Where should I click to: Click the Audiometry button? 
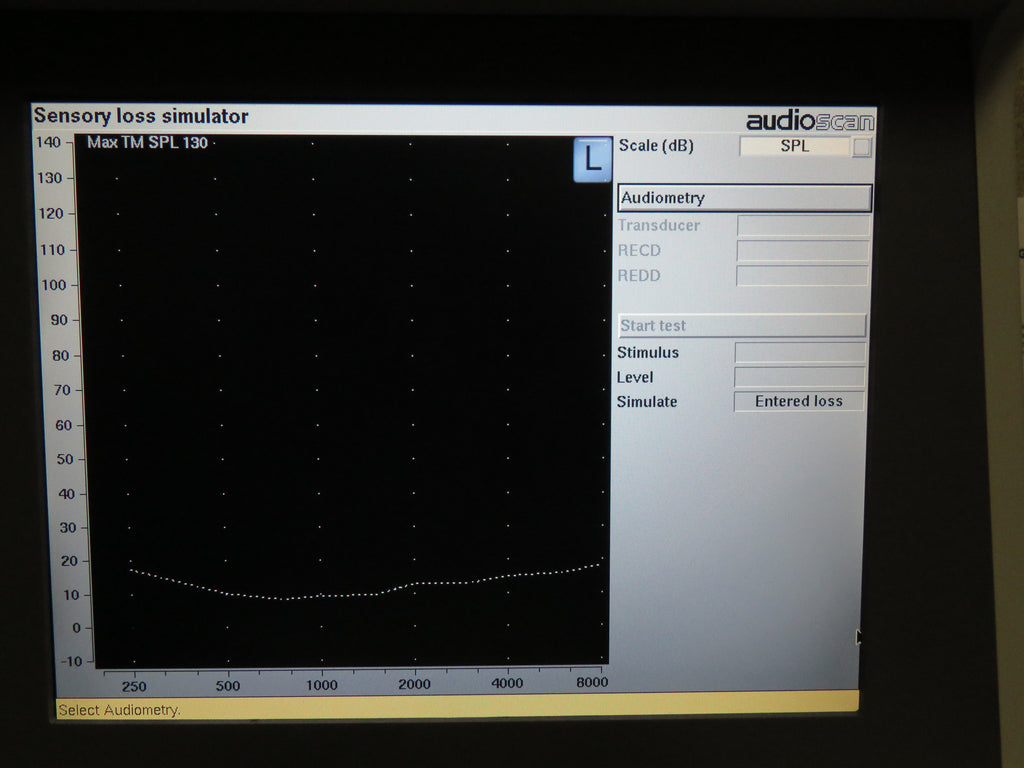click(x=744, y=198)
